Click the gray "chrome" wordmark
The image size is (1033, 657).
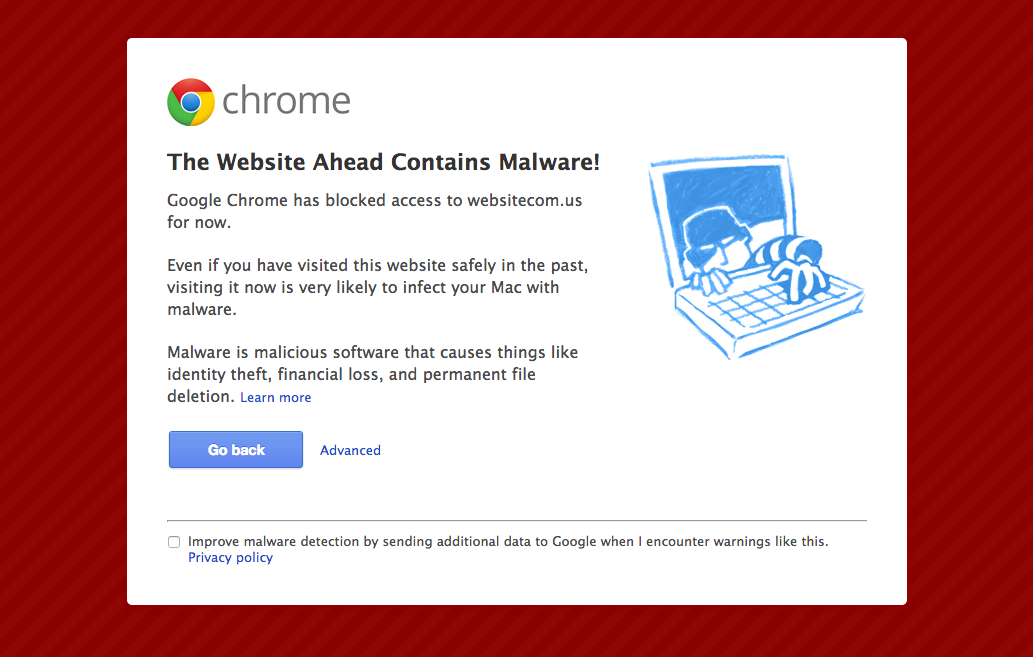tap(286, 101)
